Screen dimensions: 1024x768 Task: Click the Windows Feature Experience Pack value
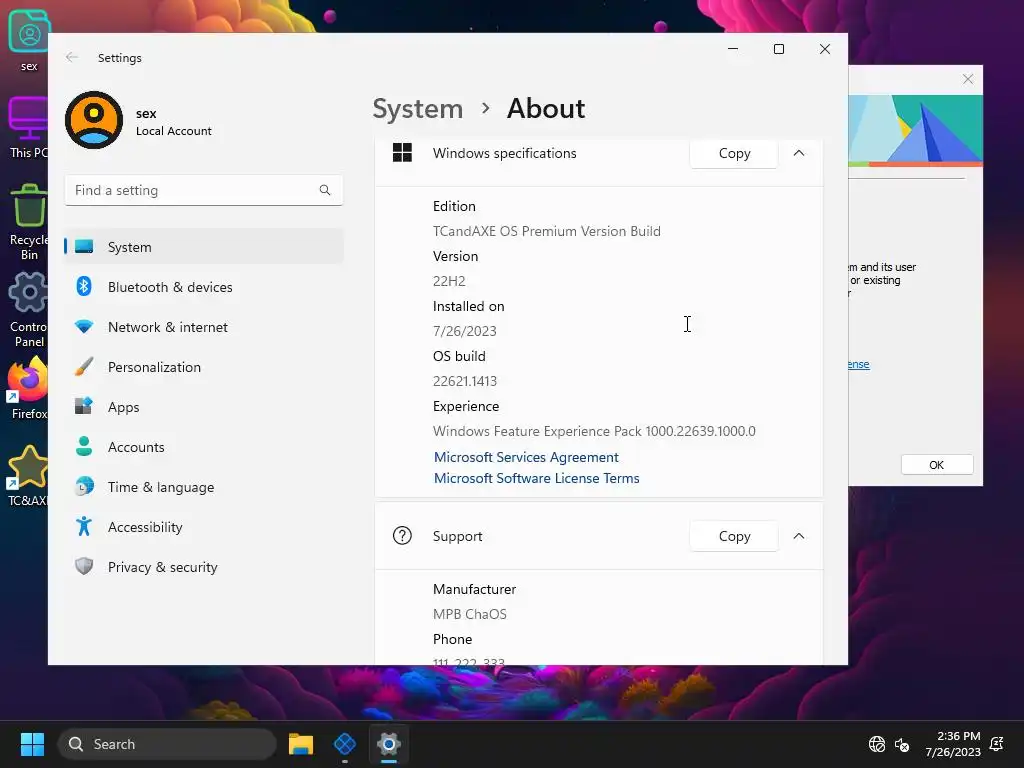(594, 431)
